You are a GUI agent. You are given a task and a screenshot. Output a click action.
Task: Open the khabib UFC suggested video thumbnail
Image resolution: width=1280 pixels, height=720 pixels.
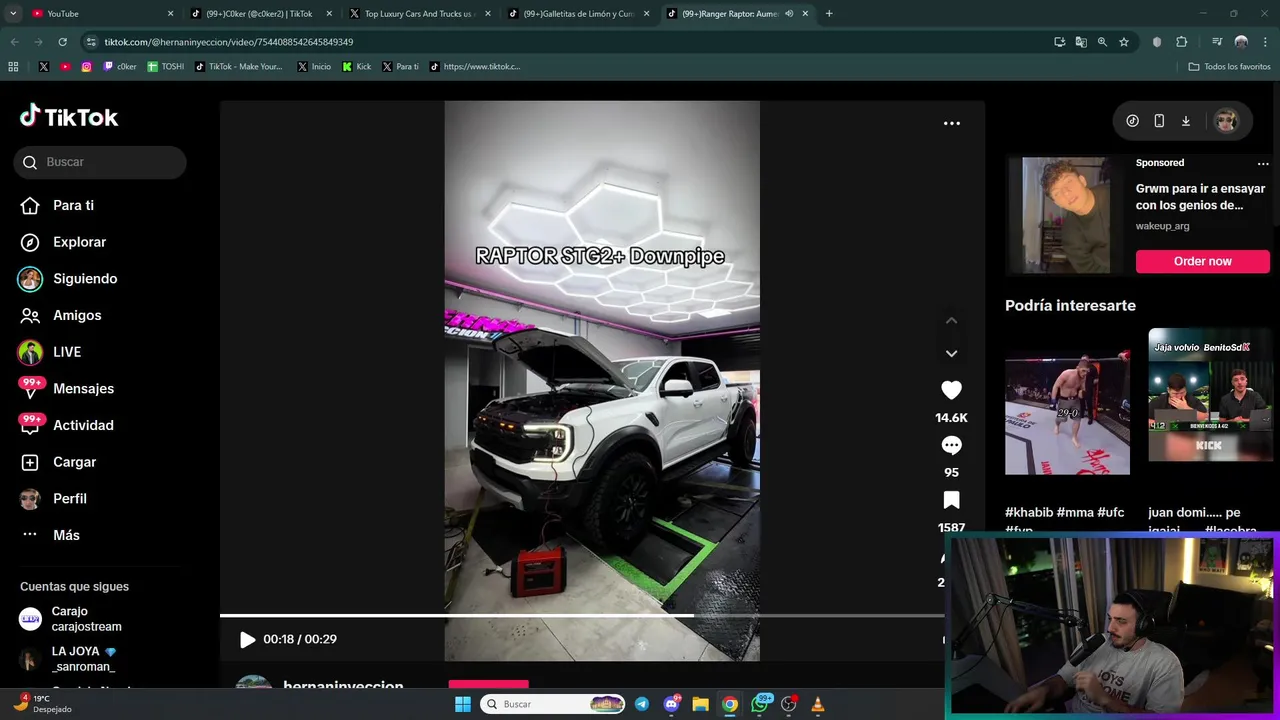(1067, 412)
